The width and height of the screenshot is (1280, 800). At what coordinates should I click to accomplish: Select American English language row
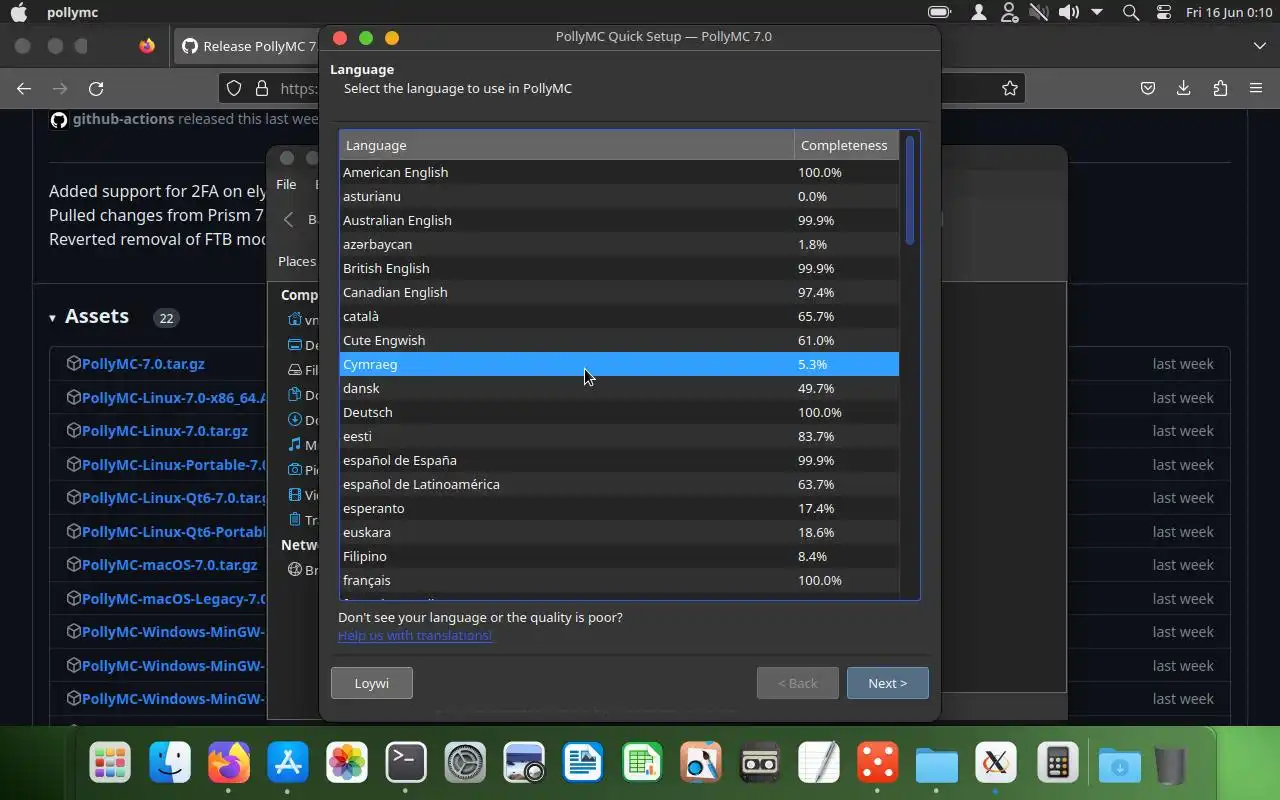[x=619, y=172]
